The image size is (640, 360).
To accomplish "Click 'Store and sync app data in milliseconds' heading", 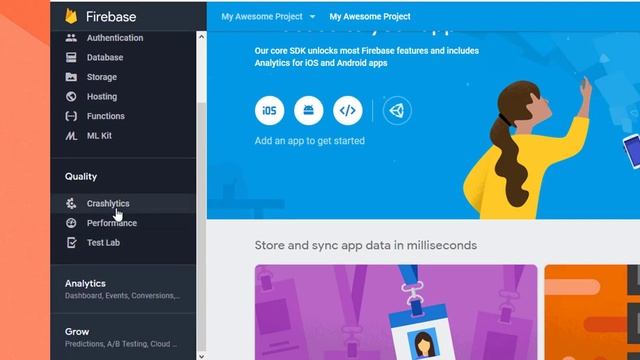I will [366, 245].
